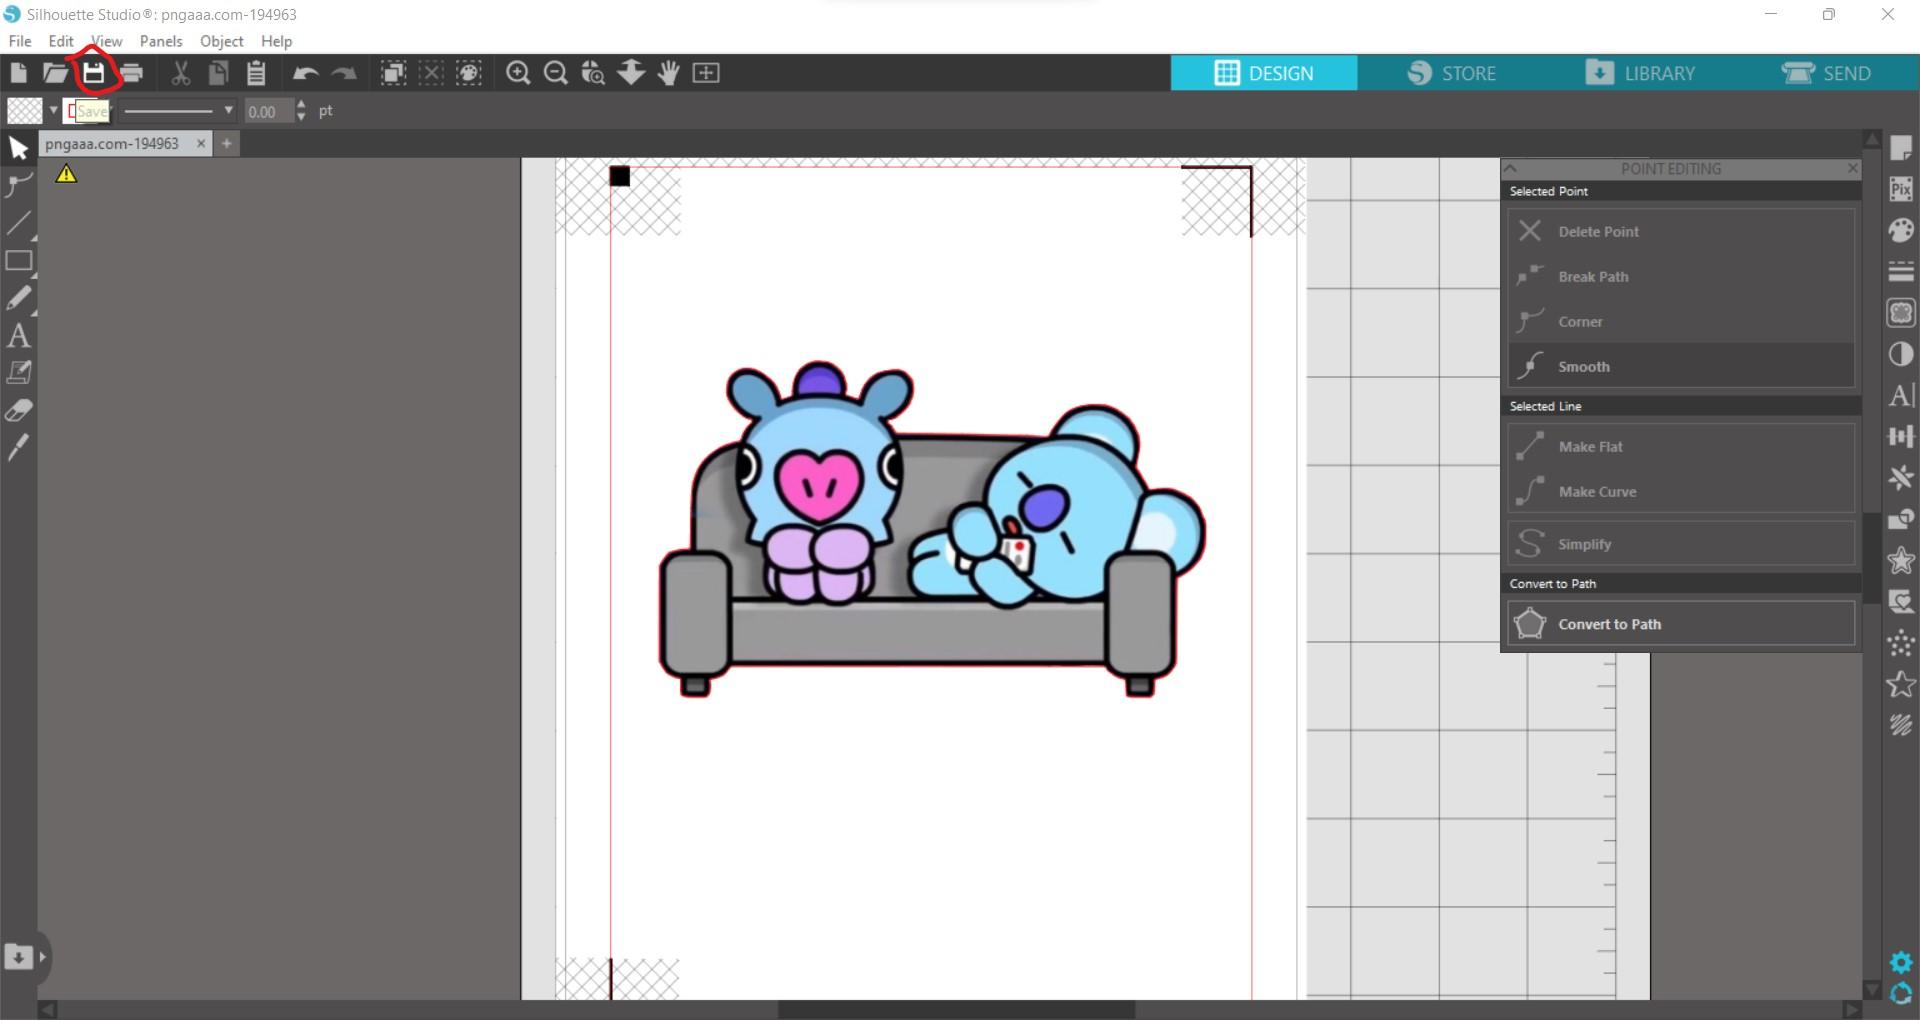
Task: Open the Replicate panel icon
Action: pos(1901,477)
